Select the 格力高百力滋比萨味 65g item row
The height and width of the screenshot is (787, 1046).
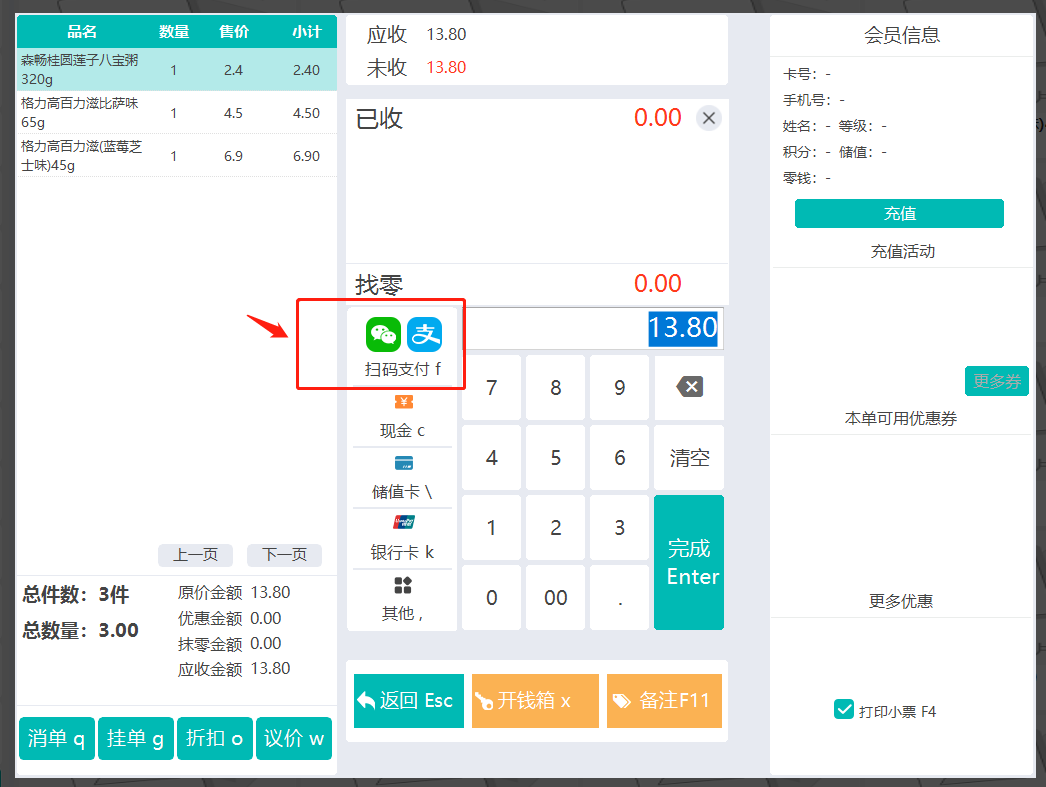click(177, 112)
